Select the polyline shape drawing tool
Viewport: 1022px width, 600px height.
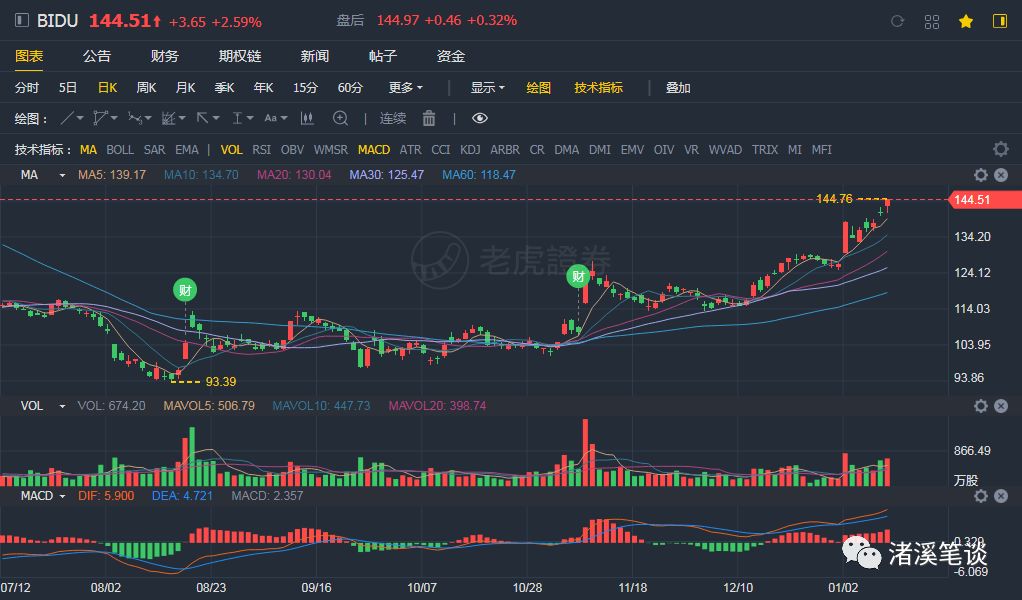click(x=100, y=118)
